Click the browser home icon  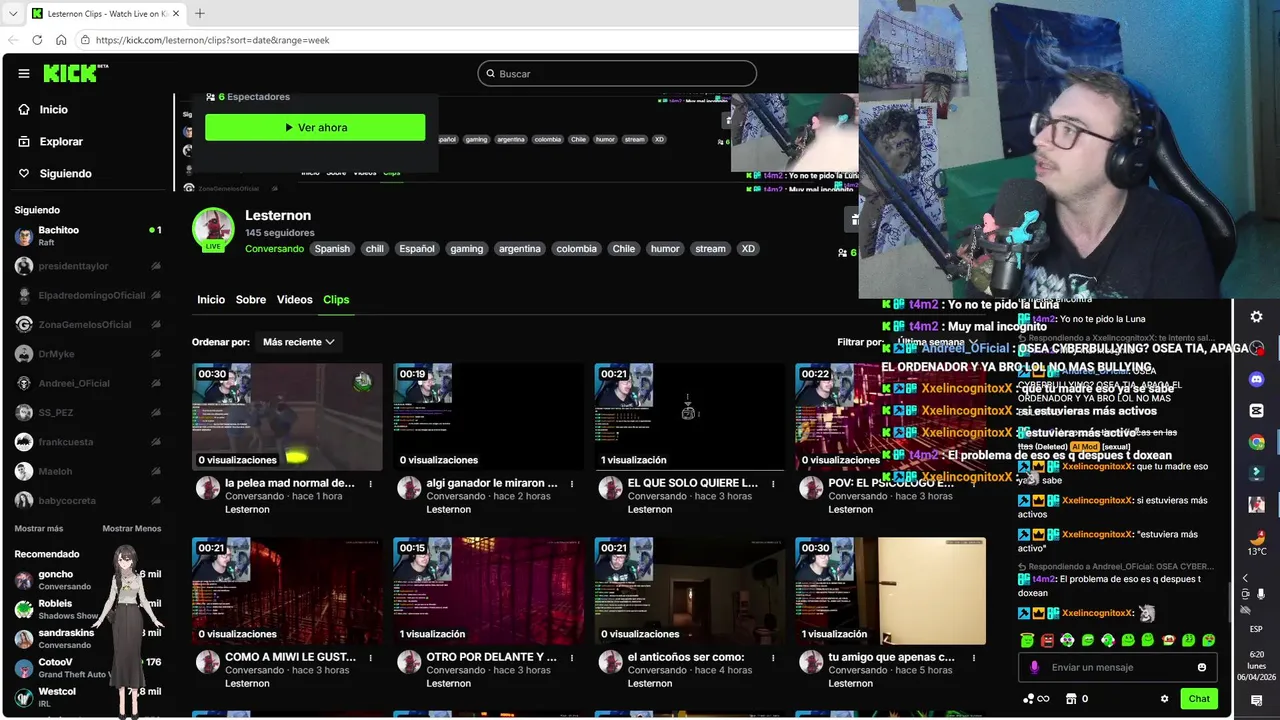61,40
